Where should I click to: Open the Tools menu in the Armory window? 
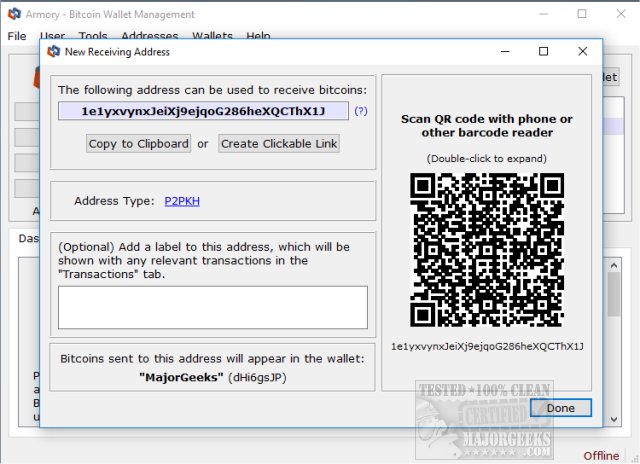coord(93,36)
